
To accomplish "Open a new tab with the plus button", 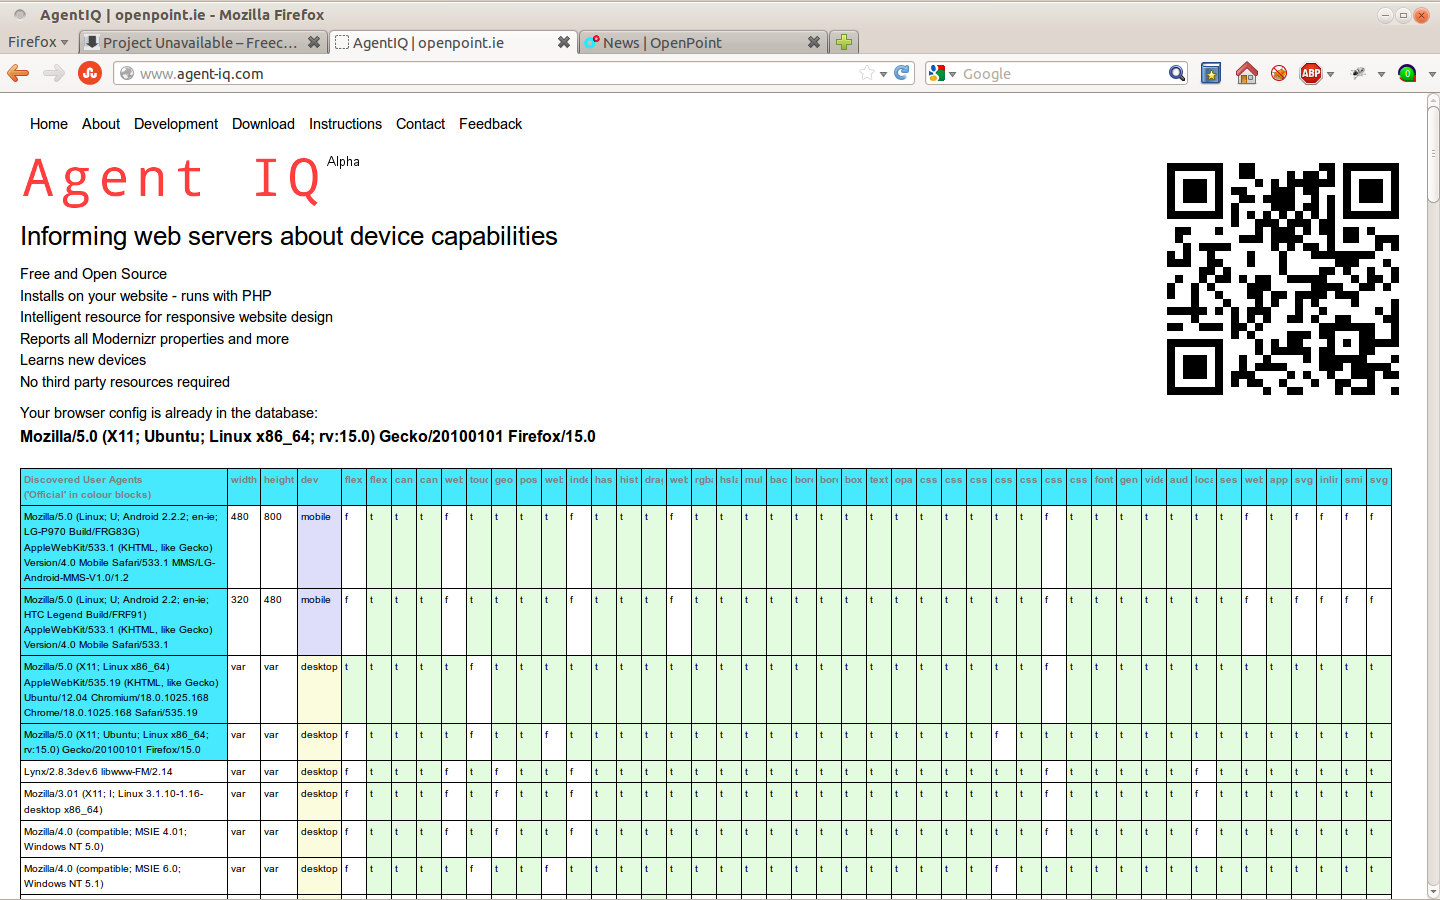I will 844,42.
